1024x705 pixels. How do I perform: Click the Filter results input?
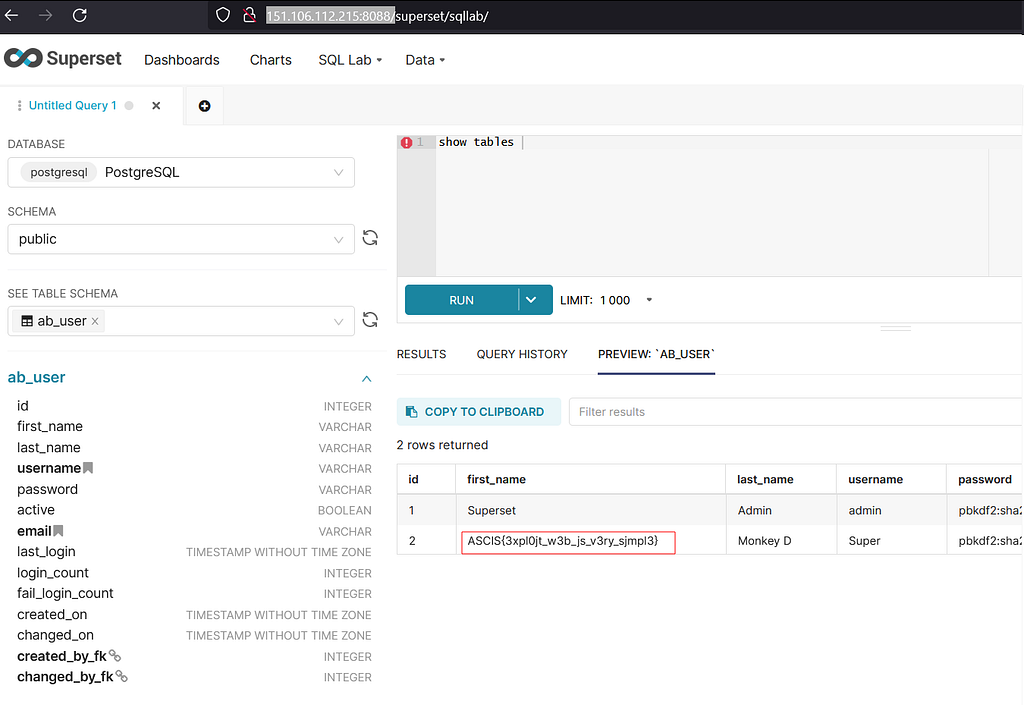coord(795,412)
